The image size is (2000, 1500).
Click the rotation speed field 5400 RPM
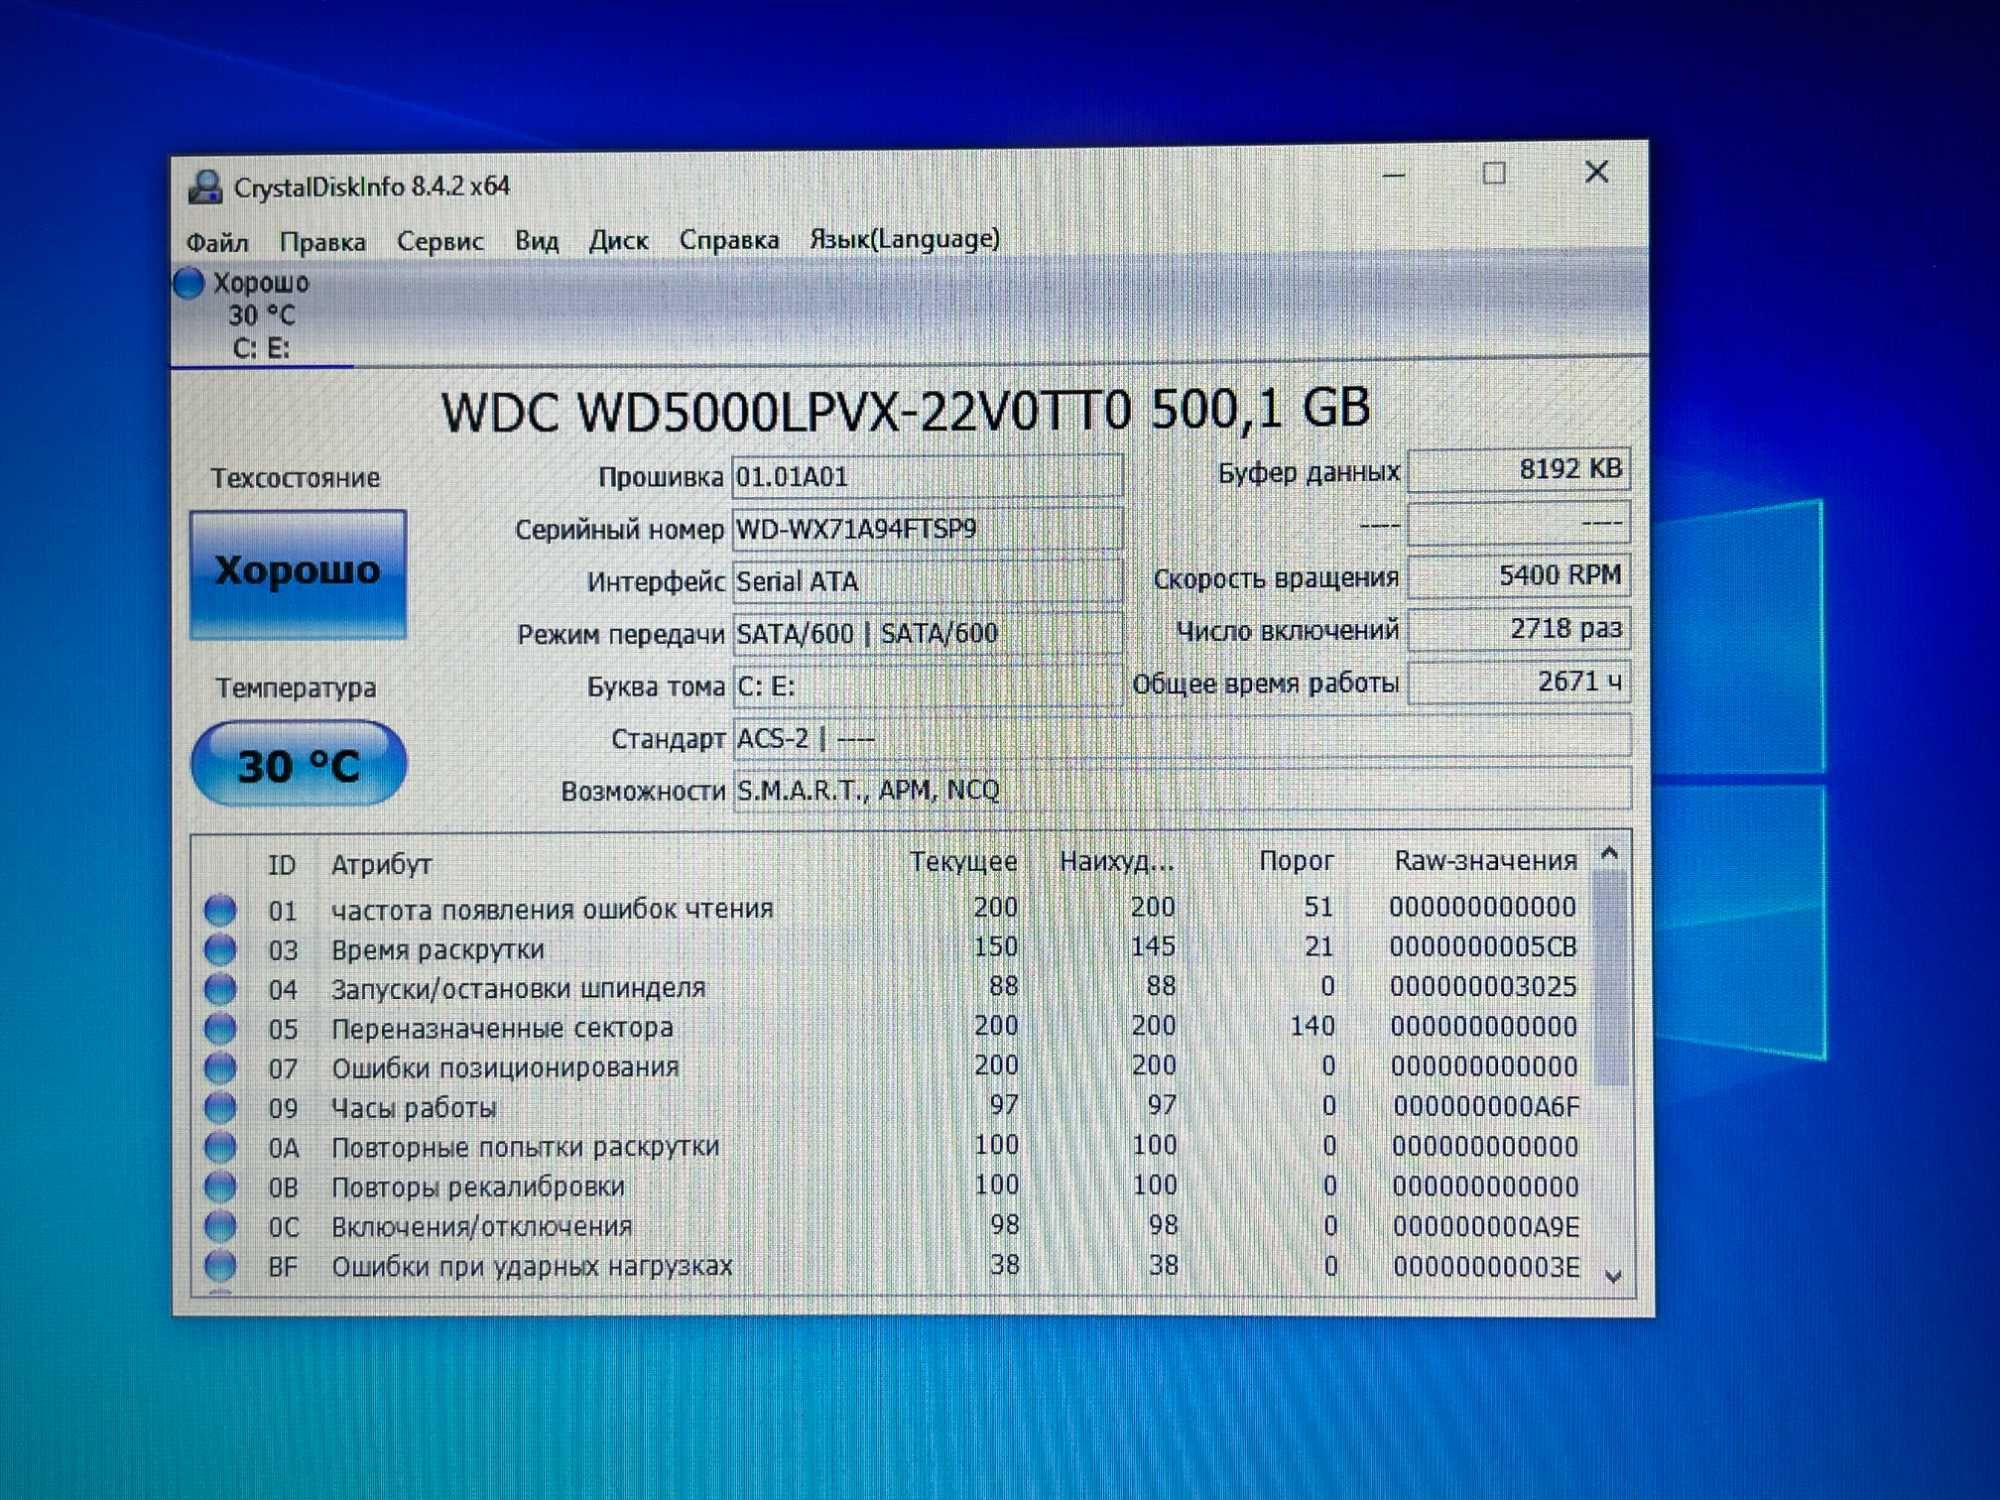point(1519,575)
